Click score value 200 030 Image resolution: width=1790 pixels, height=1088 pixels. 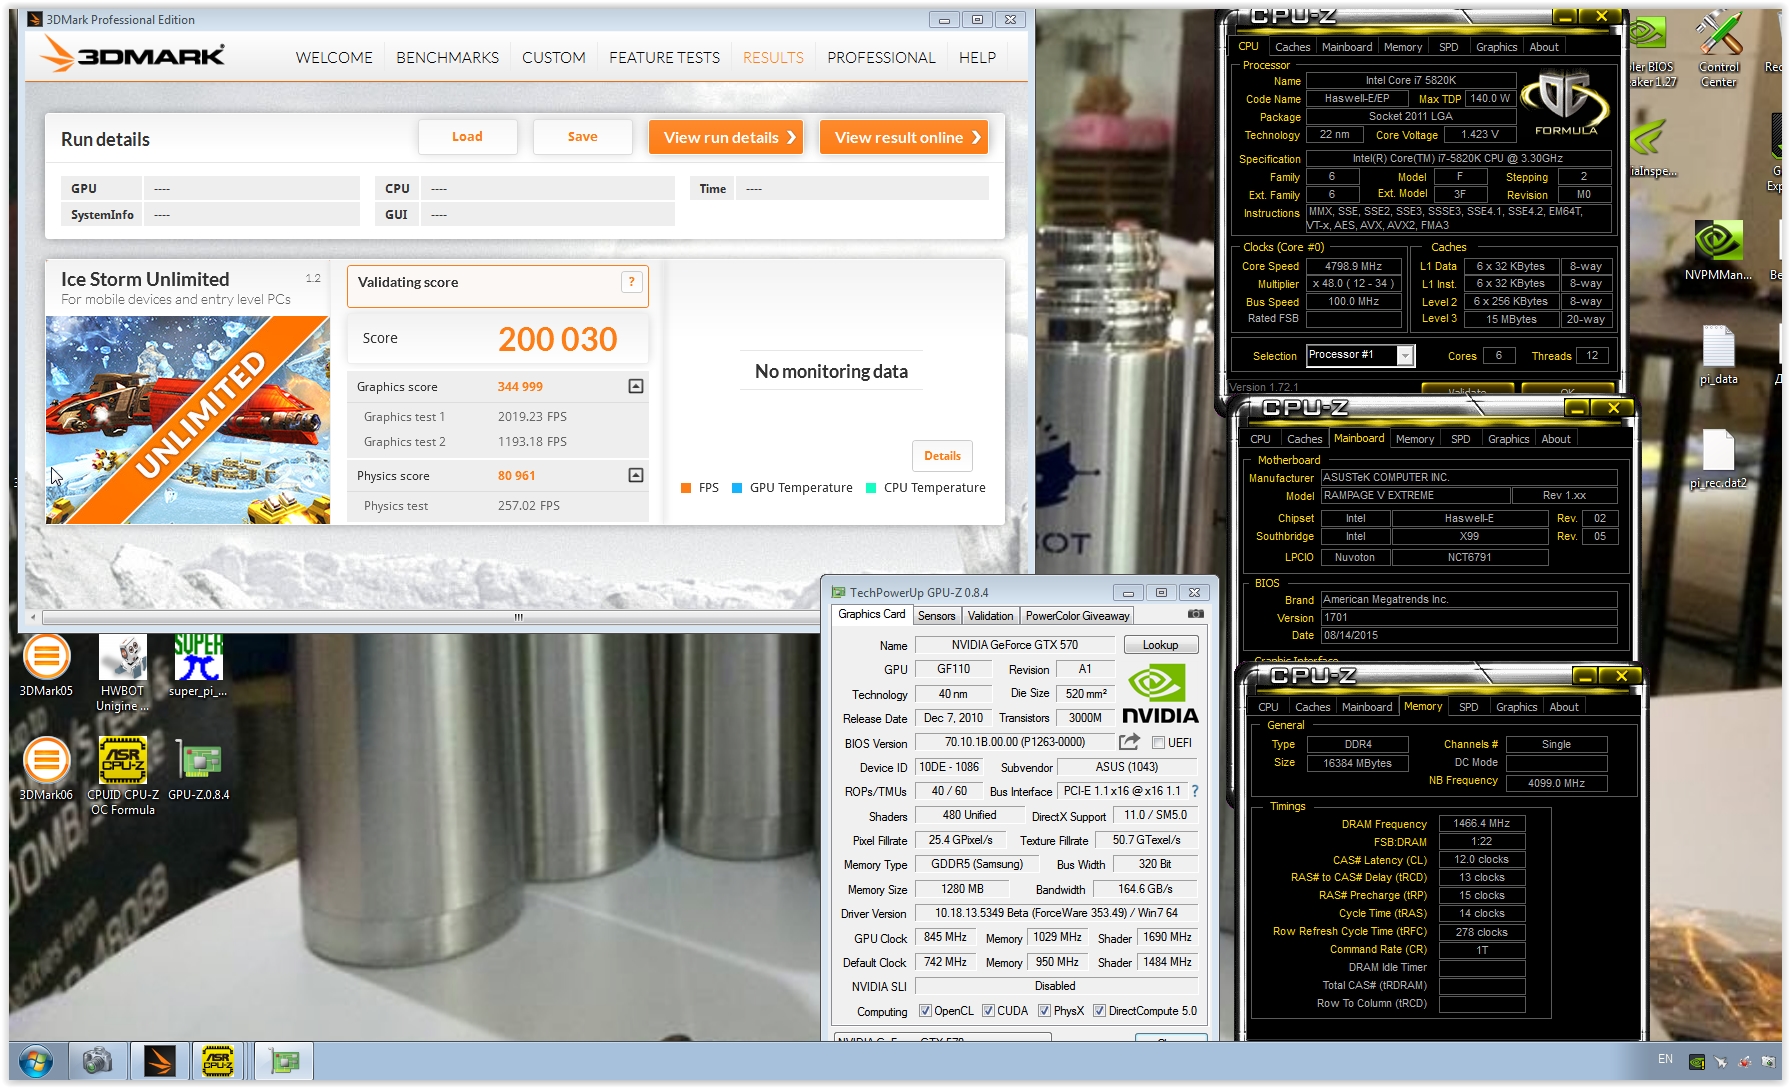pos(558,339)
